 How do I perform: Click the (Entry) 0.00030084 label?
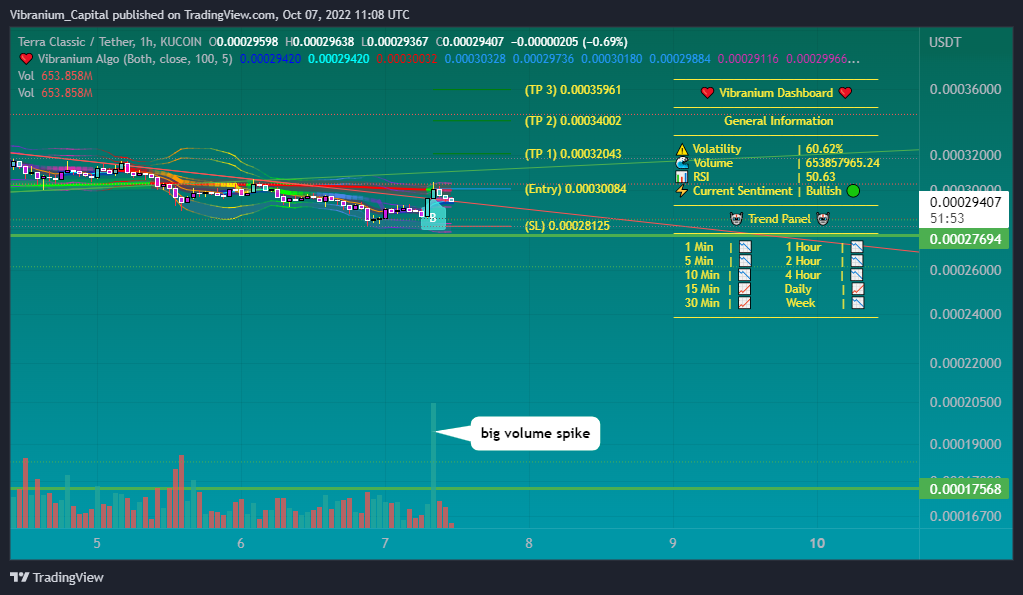575,189
